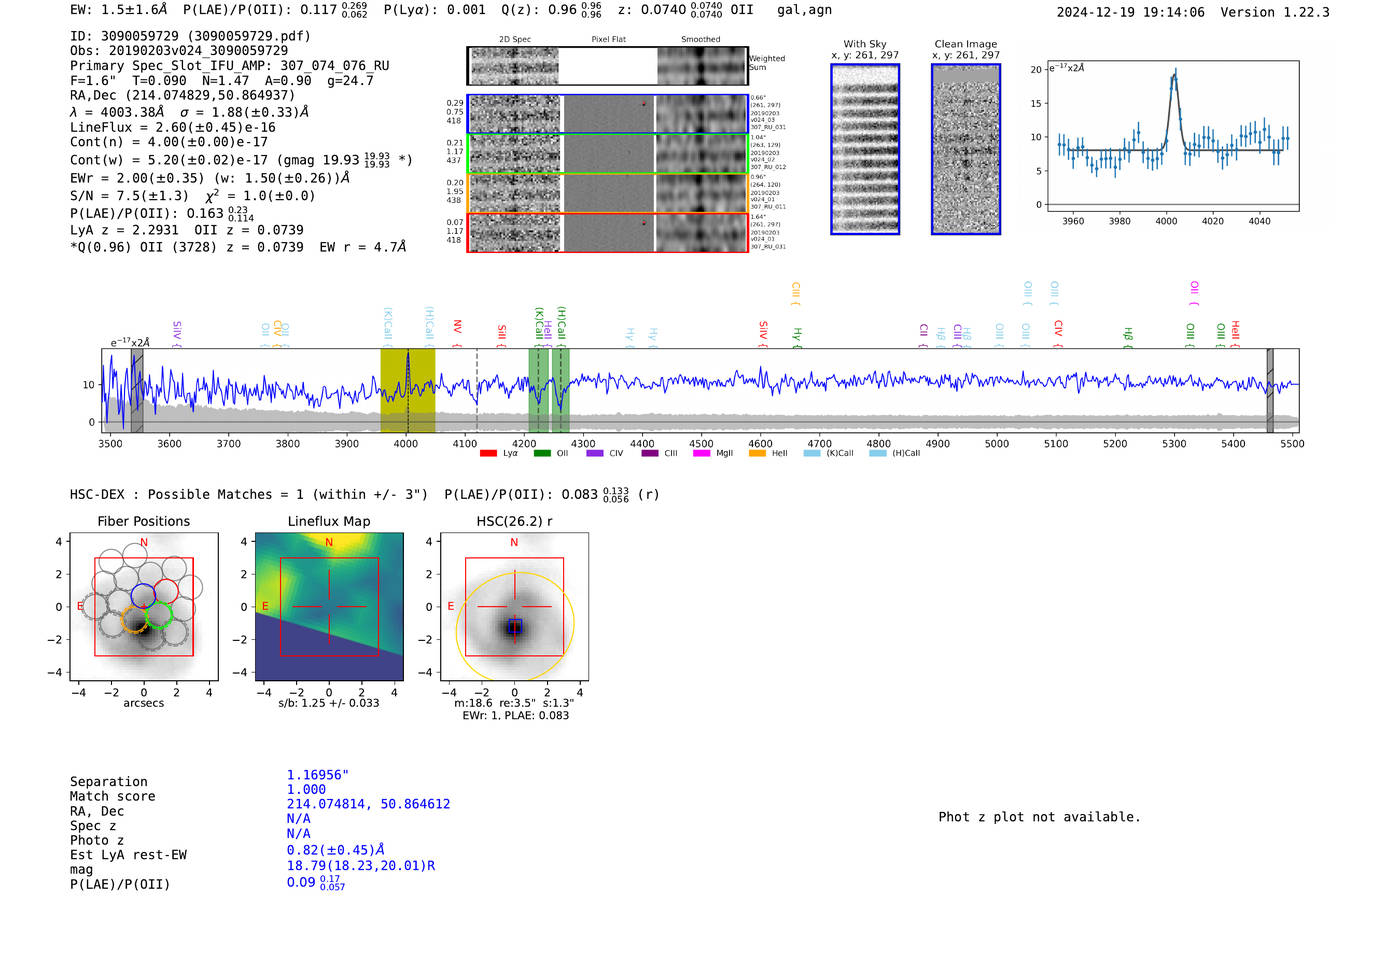Click the dashed gray line near 4120 Å
The image size is (1400, 953).
477,390
